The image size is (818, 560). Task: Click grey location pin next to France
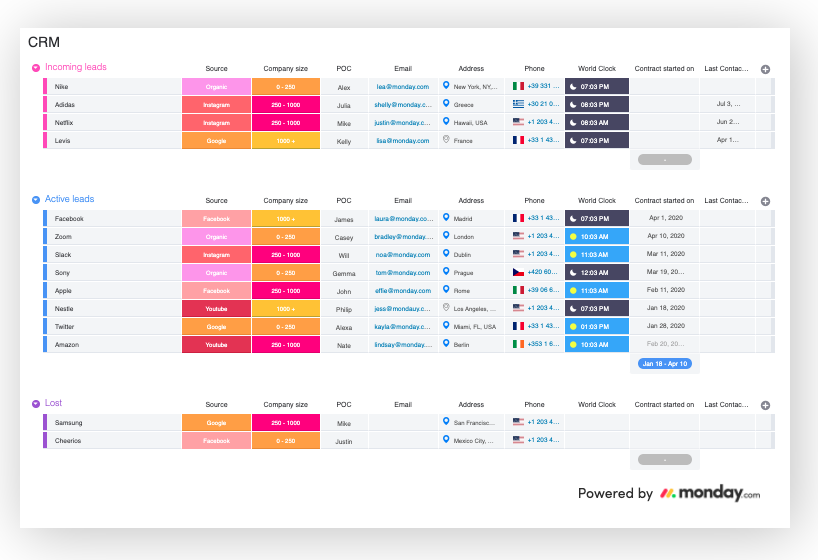tap(446, 139)
